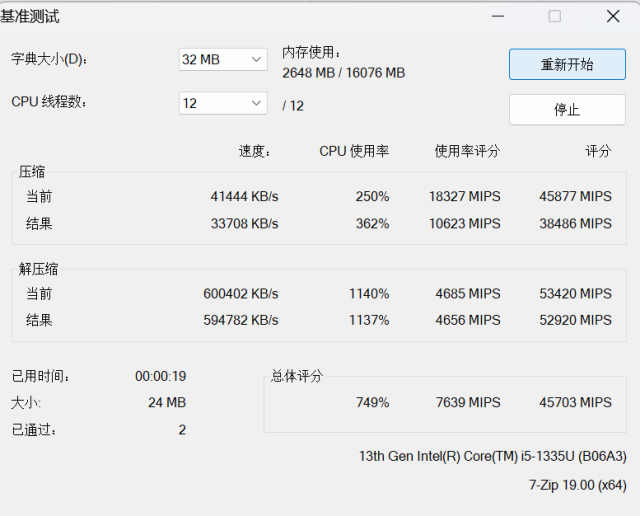Click the overall rating 45703 MIPS
This screenshot has height=516, width=640.
575,402
